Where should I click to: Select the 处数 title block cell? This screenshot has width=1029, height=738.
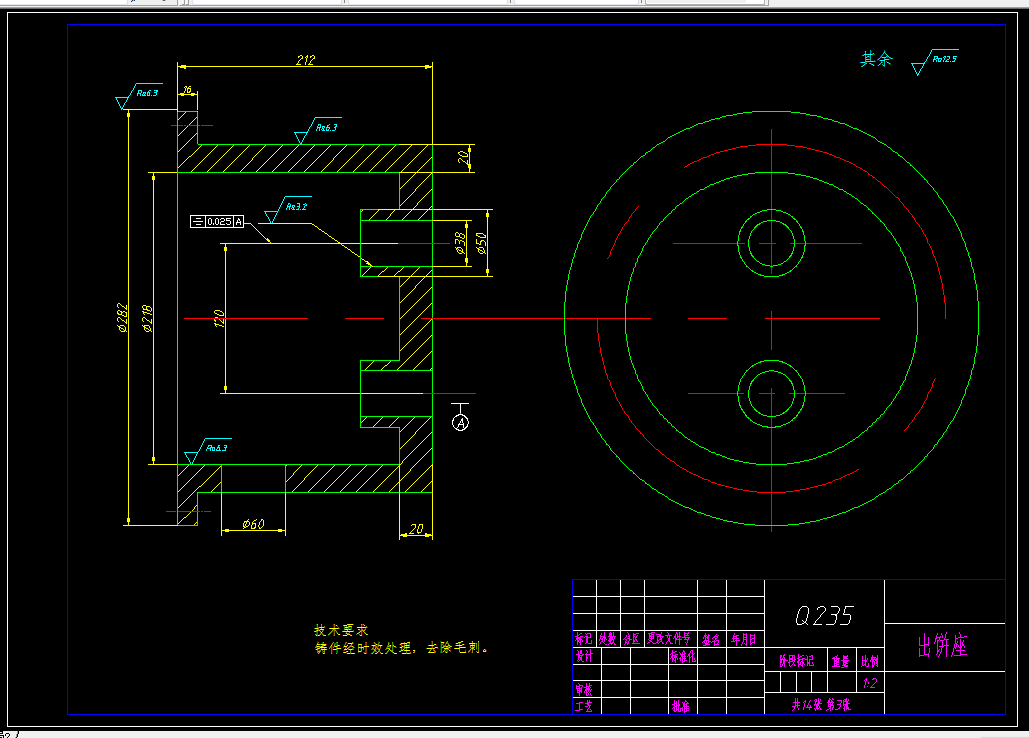[608, 639]
